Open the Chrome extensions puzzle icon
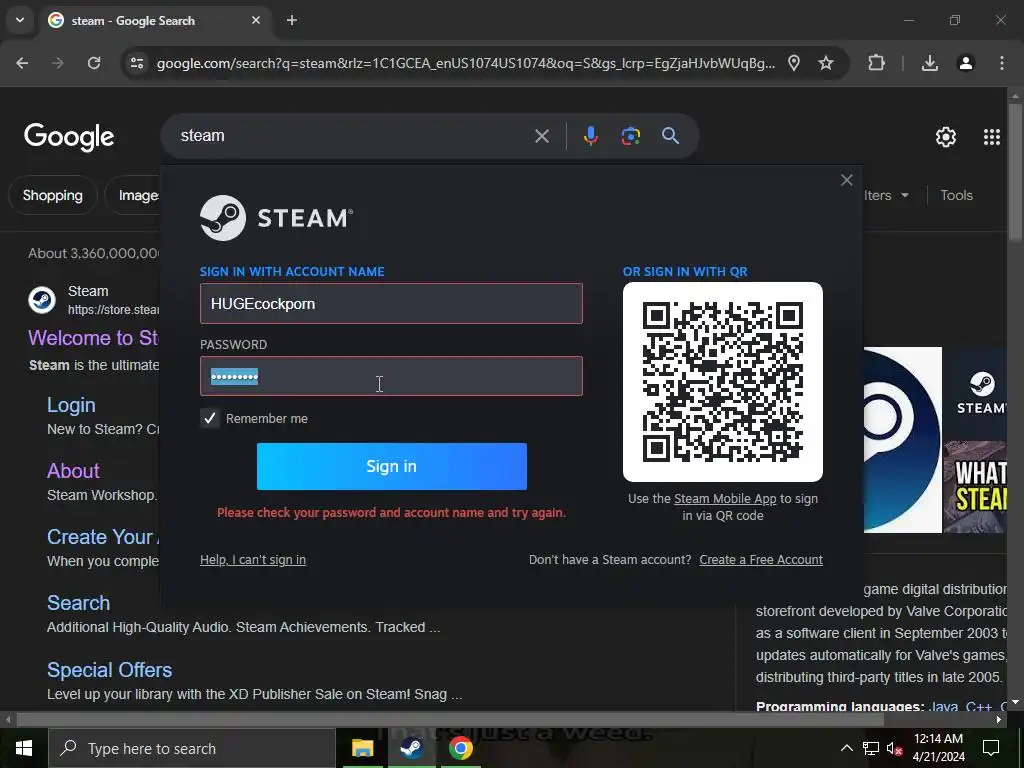Viewport: 1024px width, 768px height. (x=876, y=63)
